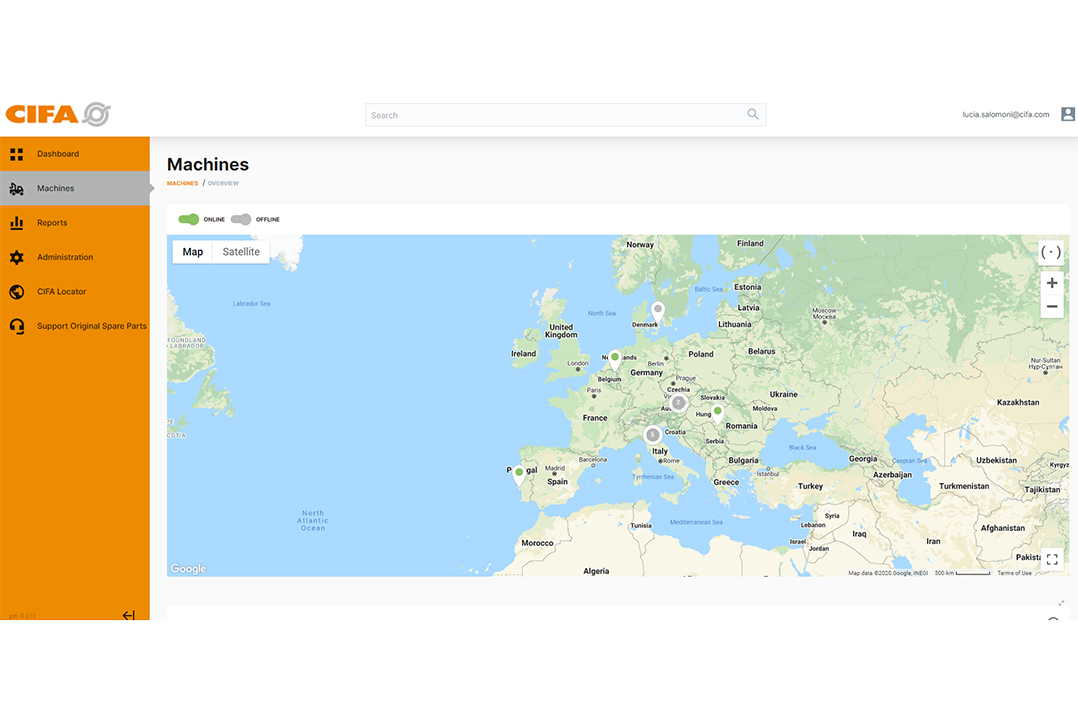This screenshot has width=1078, height=719.
Task: Toggle the ONLINE machines switch
Action: click(x=188, y=220)
